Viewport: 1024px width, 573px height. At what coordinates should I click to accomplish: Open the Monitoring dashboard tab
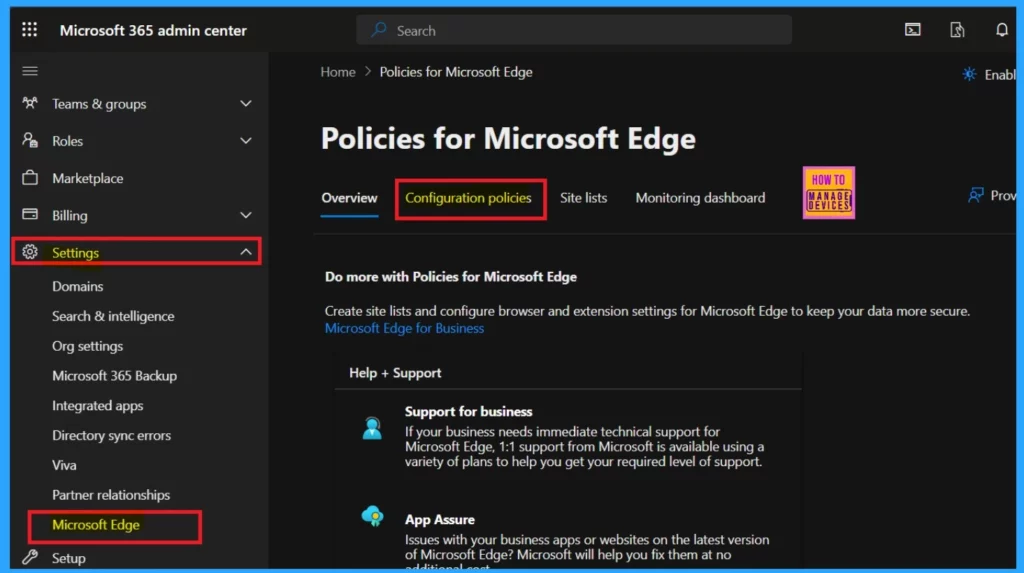click(700, 198)
